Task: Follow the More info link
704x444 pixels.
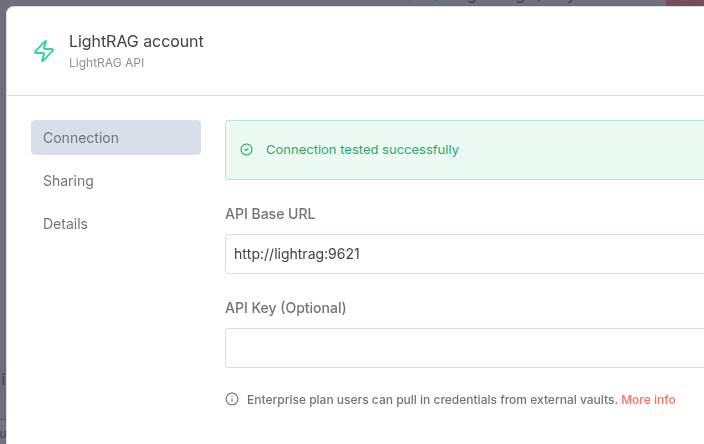Action: pyautogui.click(x=648, y=400)
